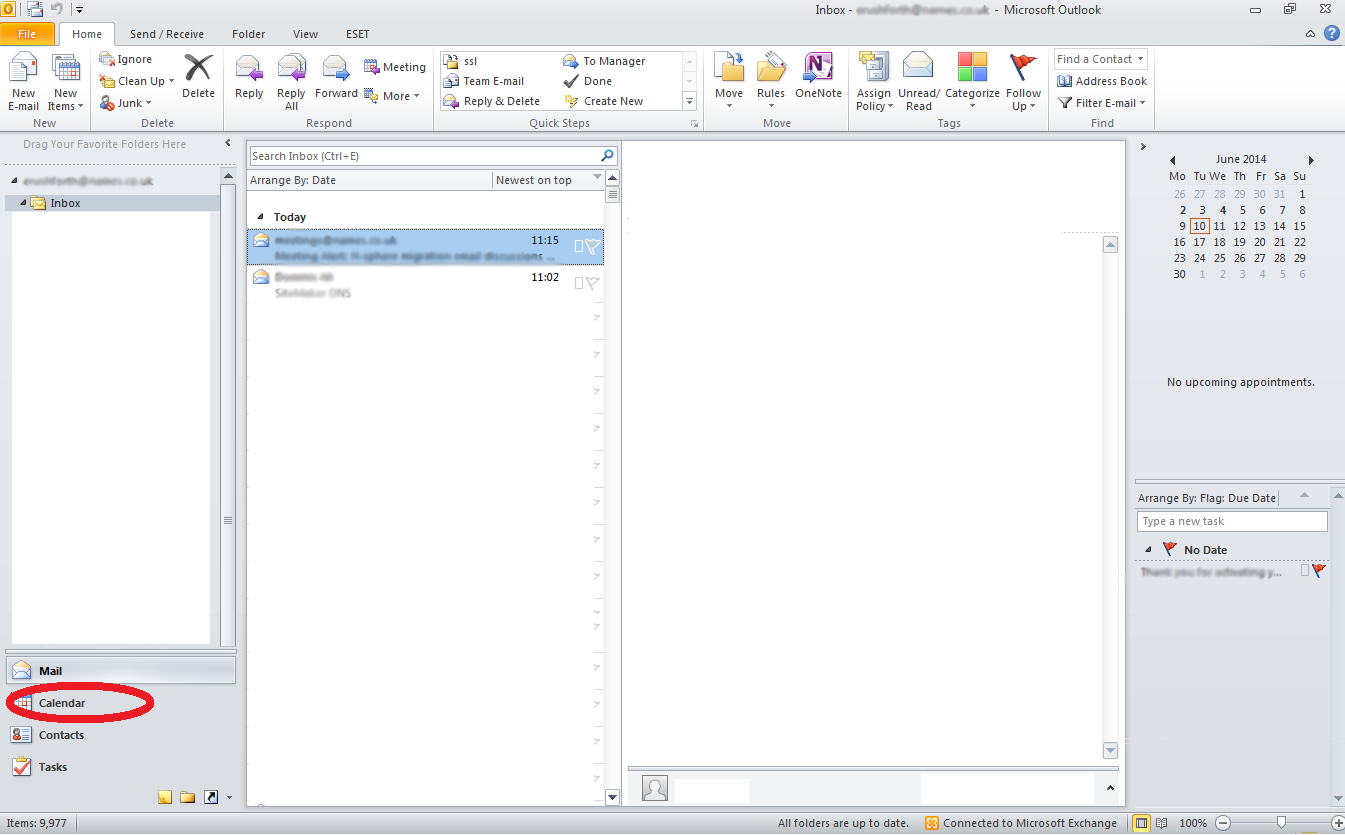Open the Assign Policy menu
Viewport: 1345px width, 835px height.
click(x=873, y=82)
